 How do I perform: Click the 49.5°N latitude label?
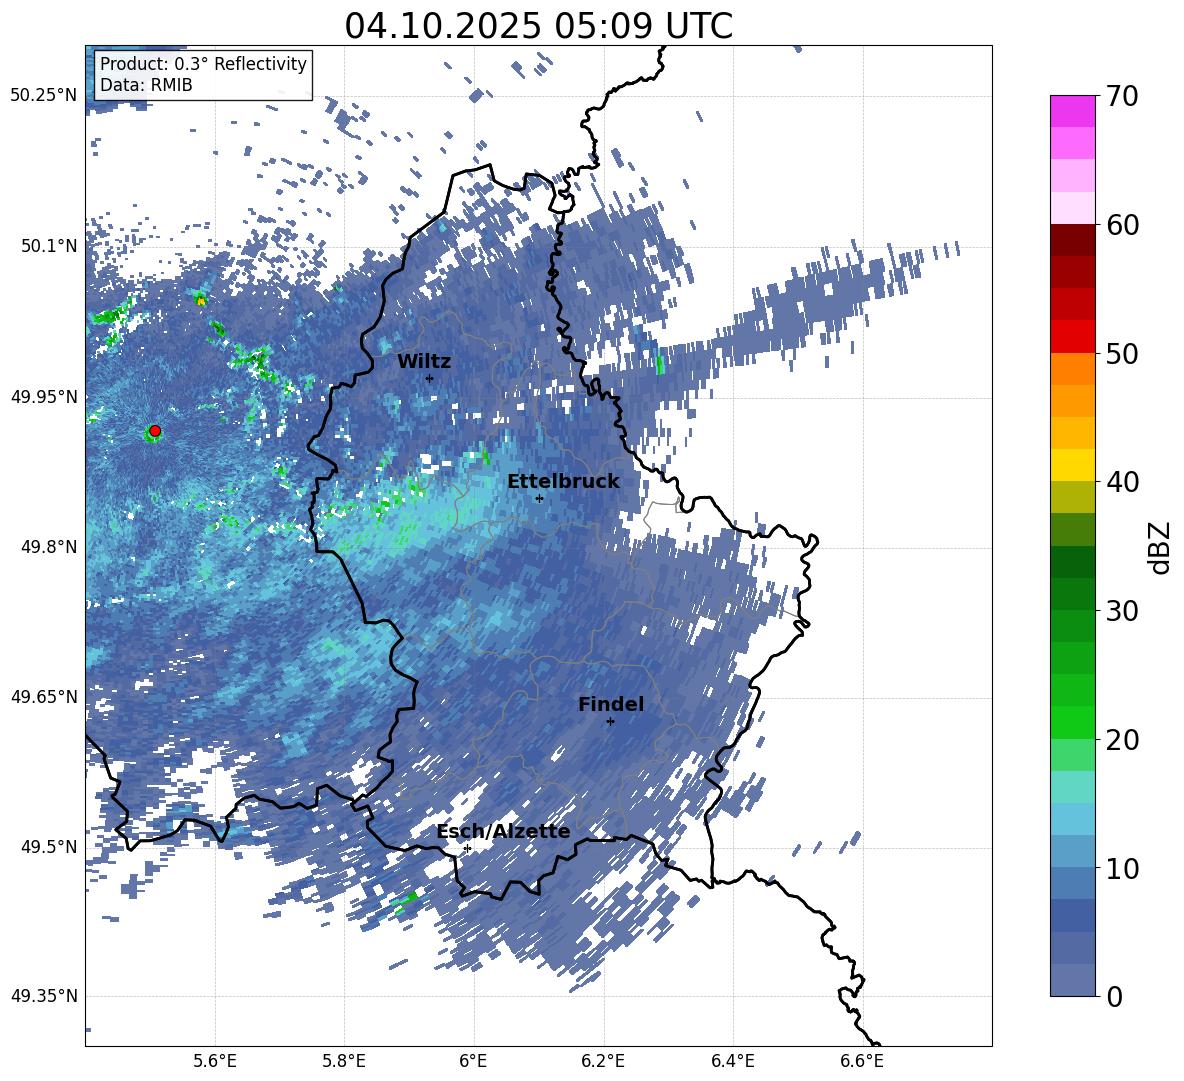[x=50, y=846]
